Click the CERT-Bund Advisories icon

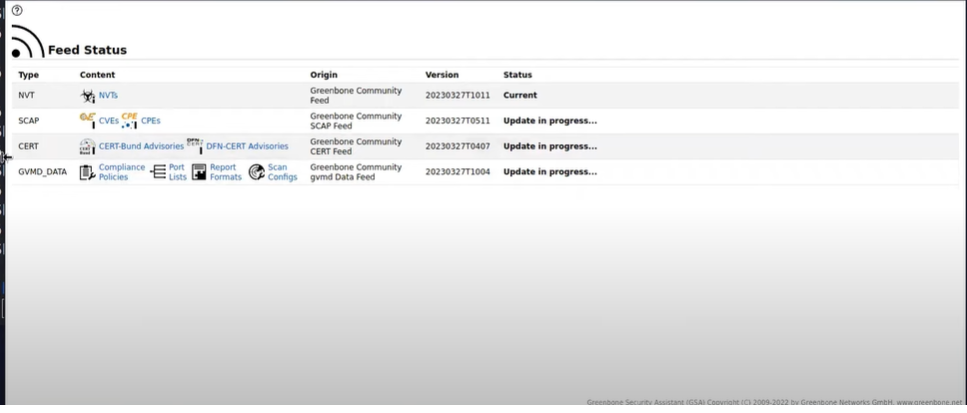(x=88, y=147)
